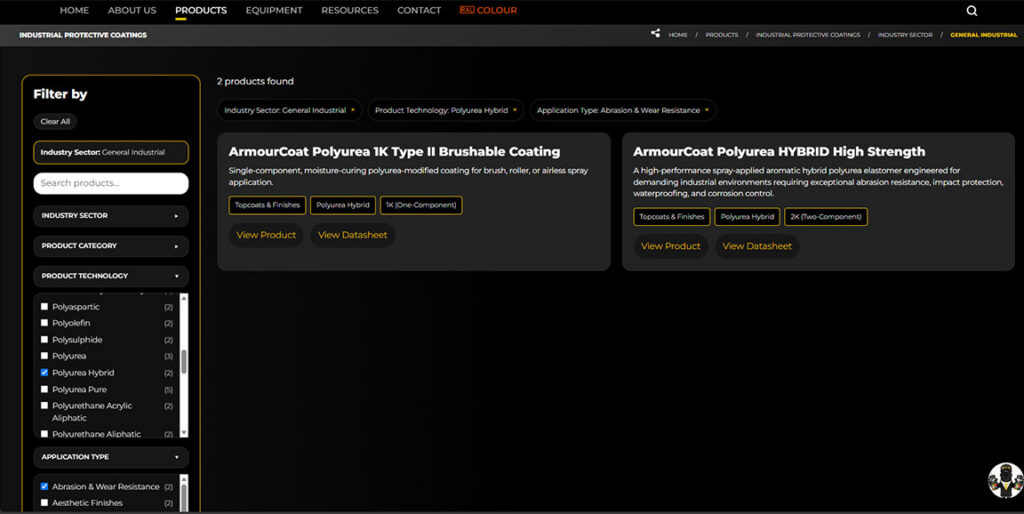
Task: Open the Industry Sector breadcrumb link
Action: point(905,35)
